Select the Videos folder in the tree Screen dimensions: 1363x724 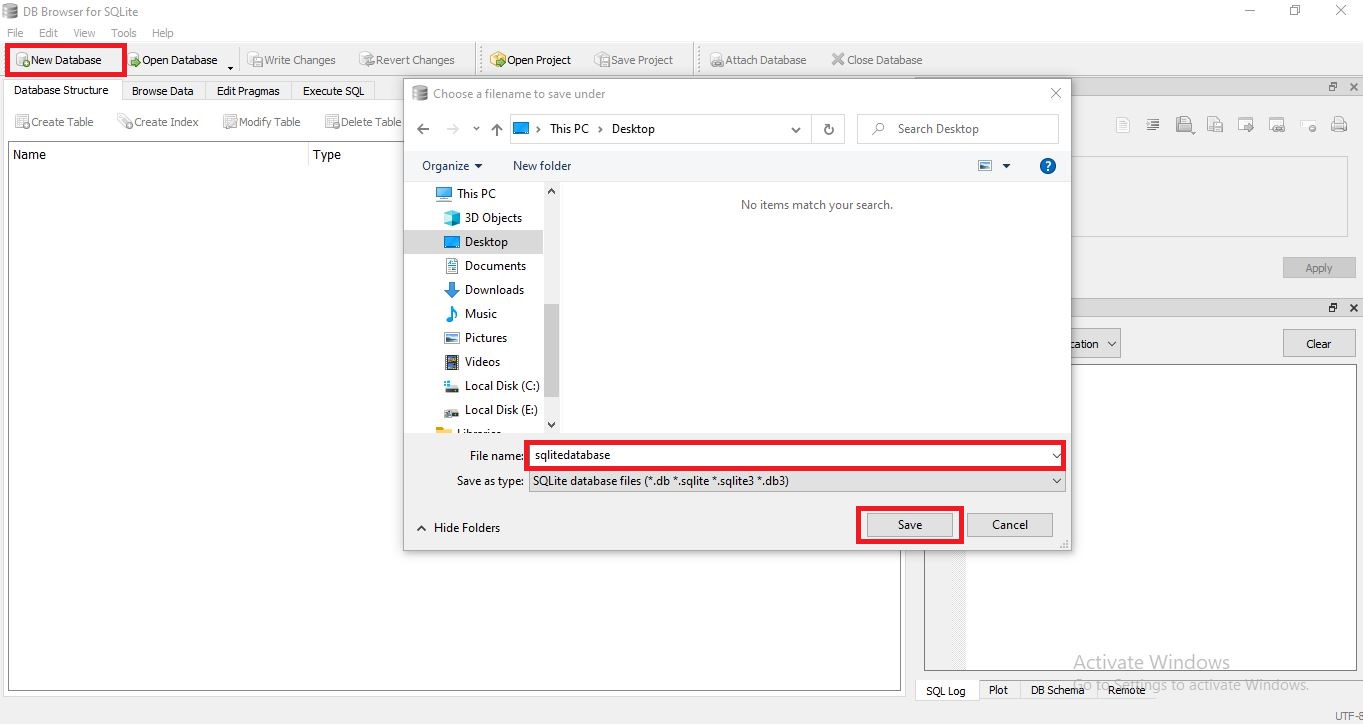pyautogui.click(x=482, y=362)
